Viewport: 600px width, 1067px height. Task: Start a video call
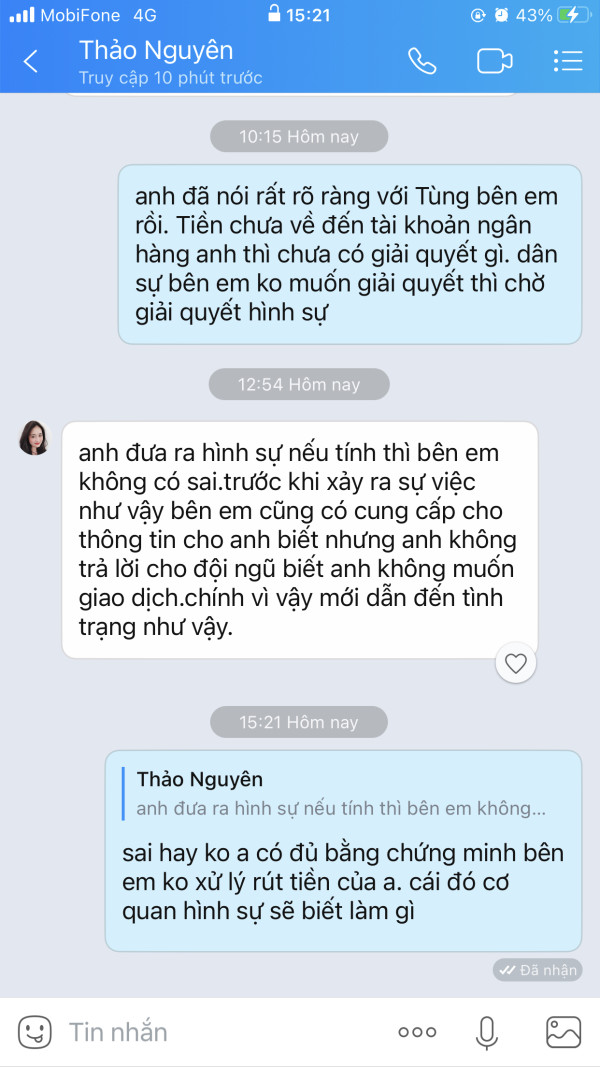tap(495, 61)
